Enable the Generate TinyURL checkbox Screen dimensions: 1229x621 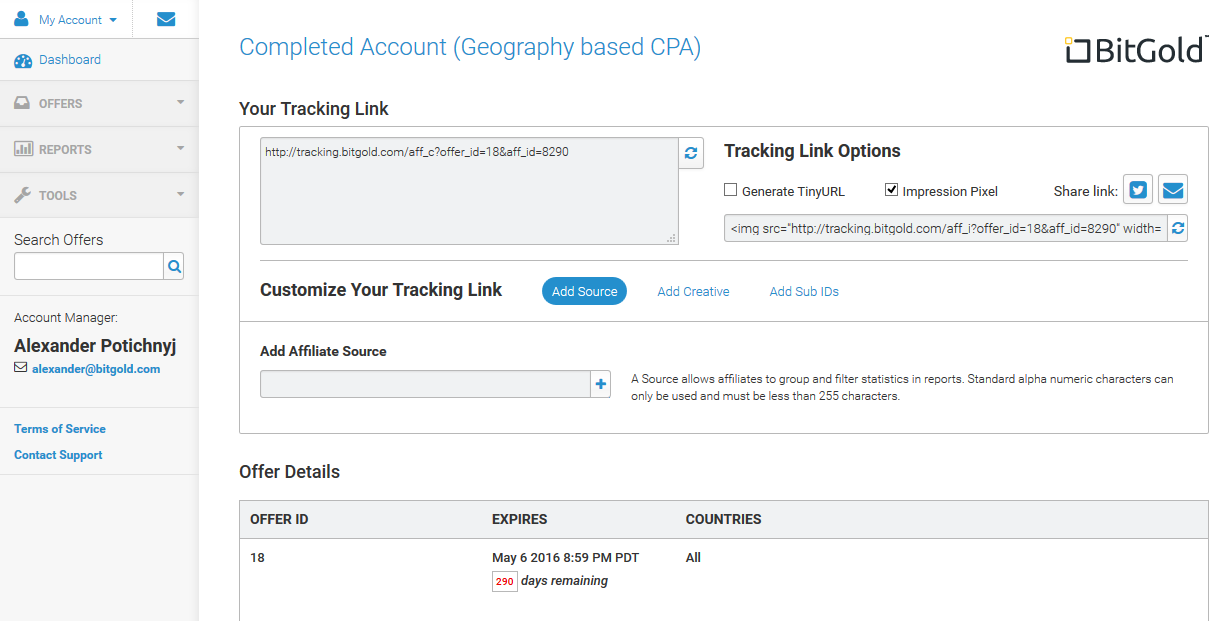click(x=731, y=190)
